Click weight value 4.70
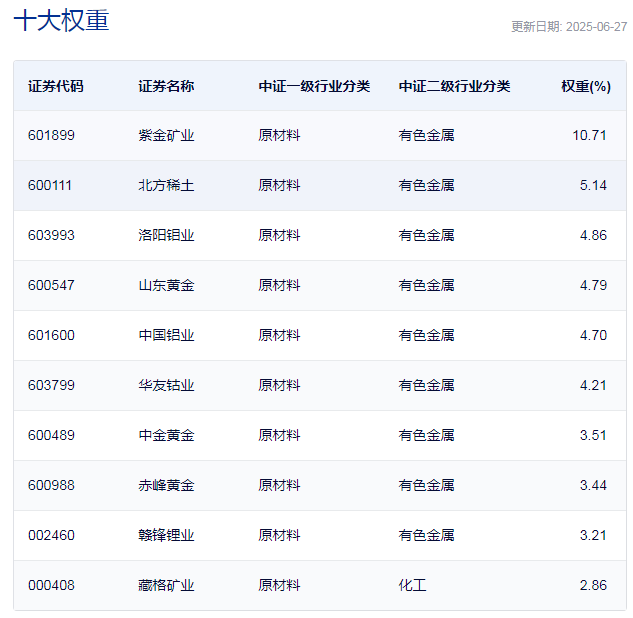This screenshot has width=633, height=618. [593, 335]
